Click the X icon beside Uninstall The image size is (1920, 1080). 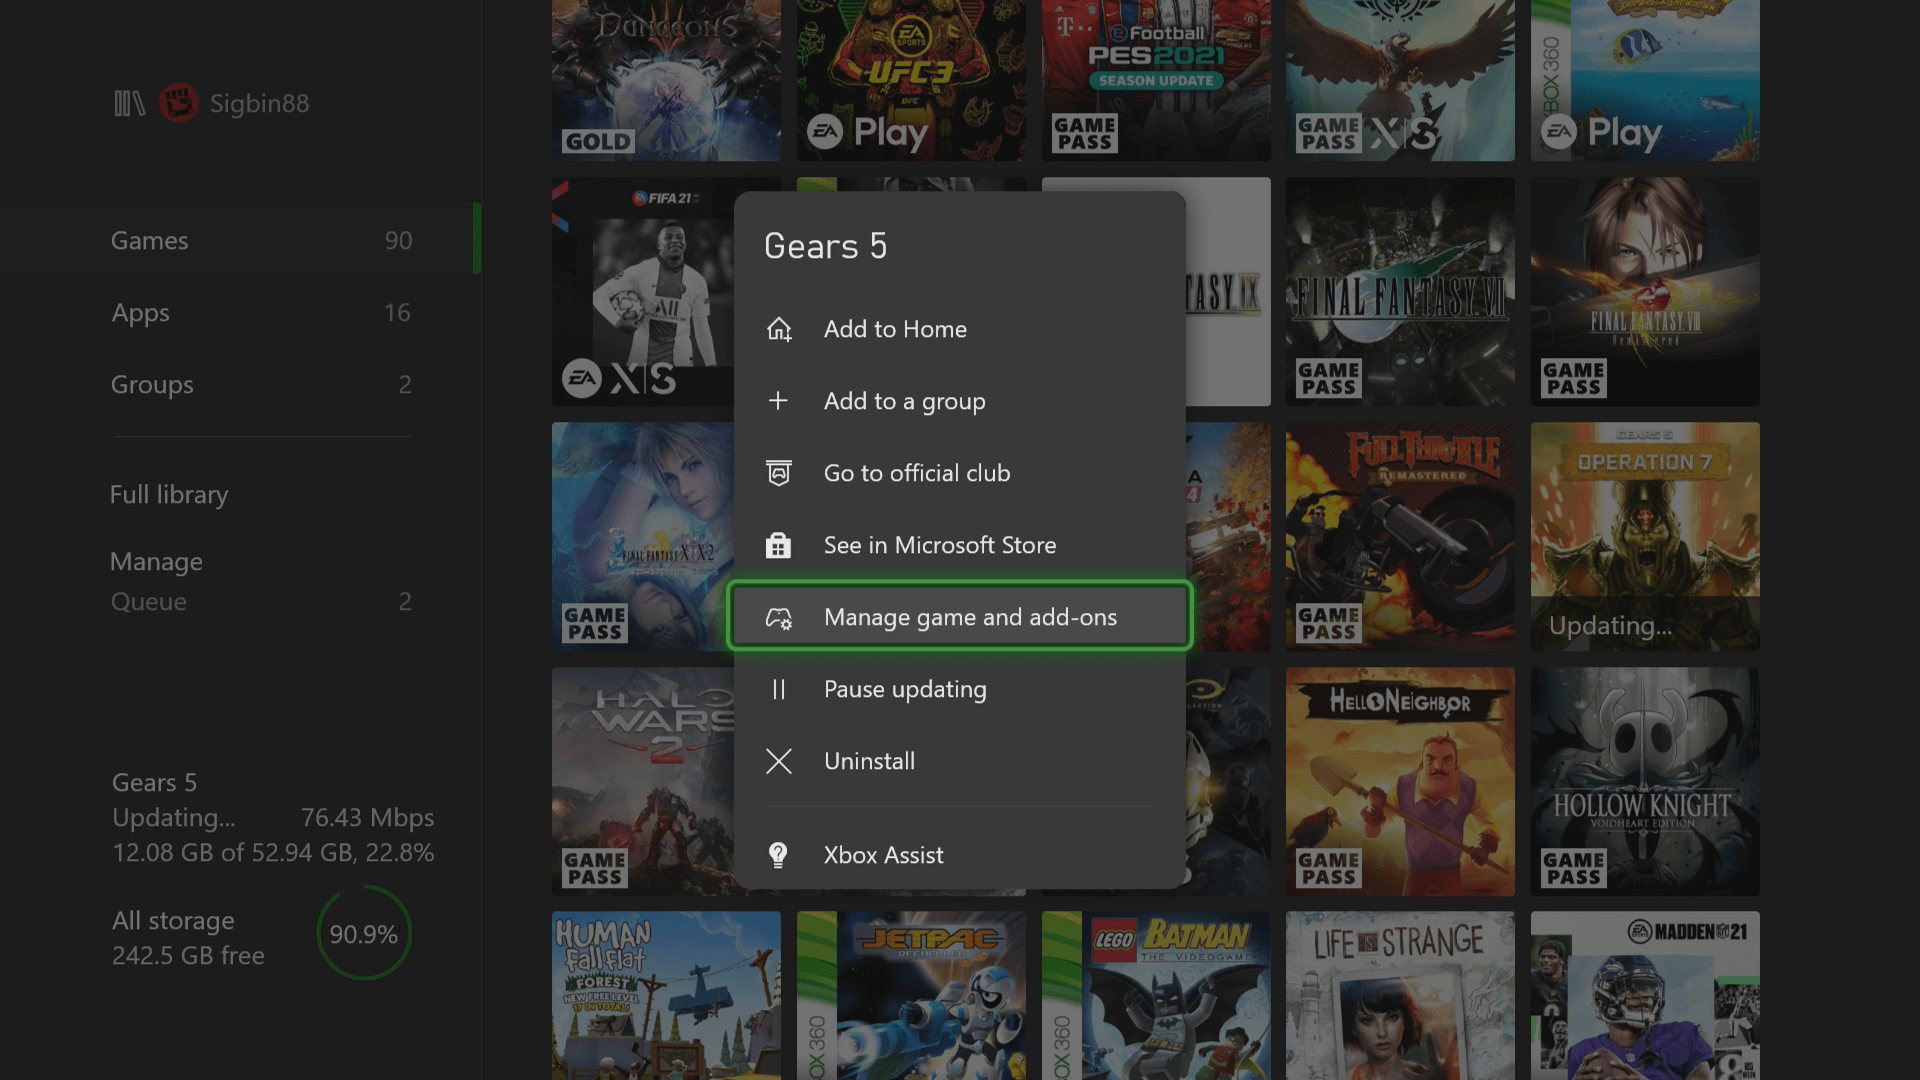pyautogui.click(x=780, y=761)
